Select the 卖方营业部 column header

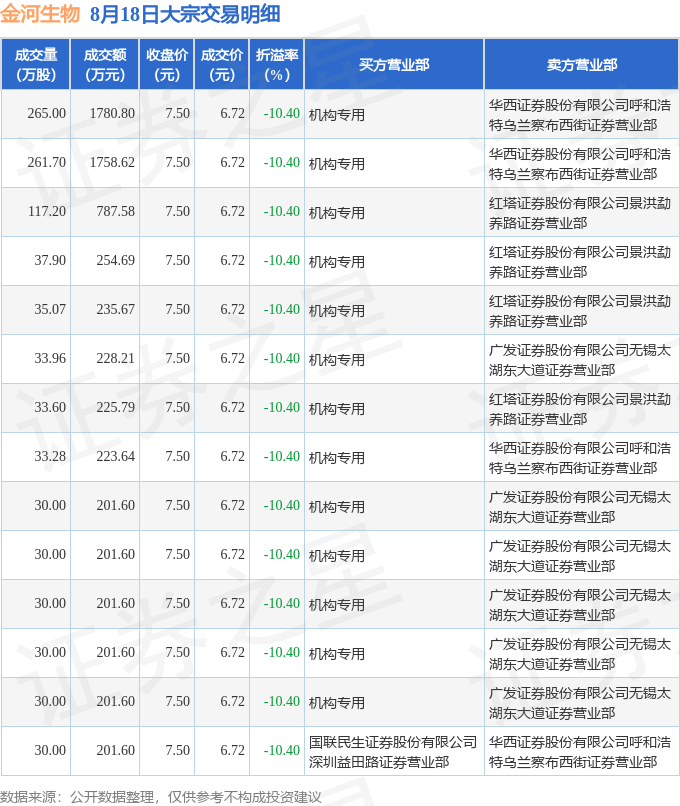tap(582, 65)
